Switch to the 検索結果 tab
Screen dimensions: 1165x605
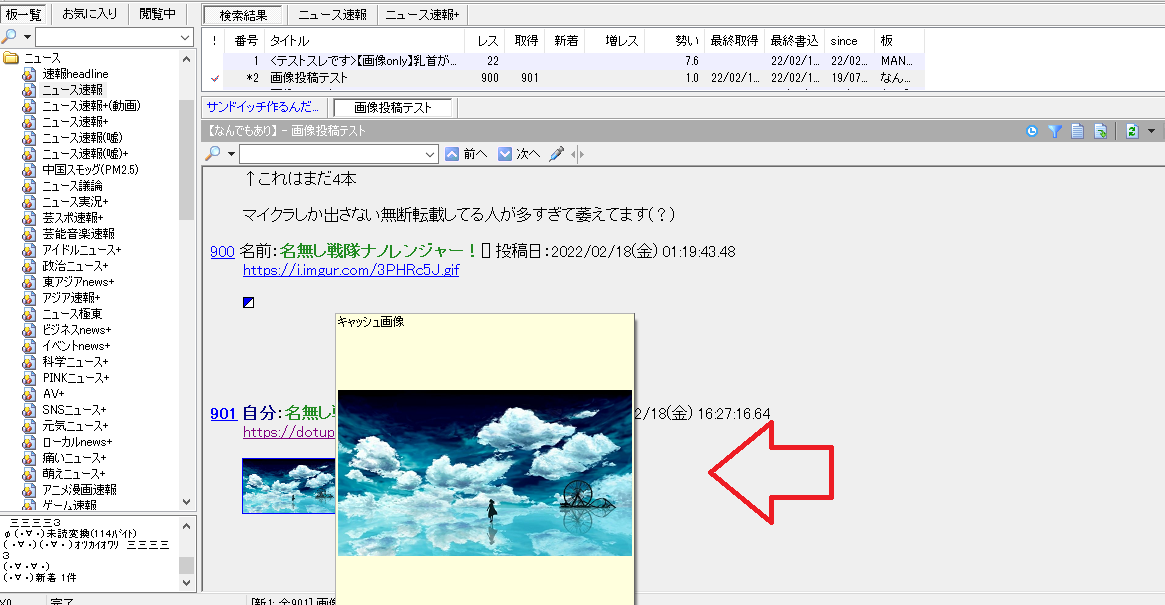pos(243,15)
